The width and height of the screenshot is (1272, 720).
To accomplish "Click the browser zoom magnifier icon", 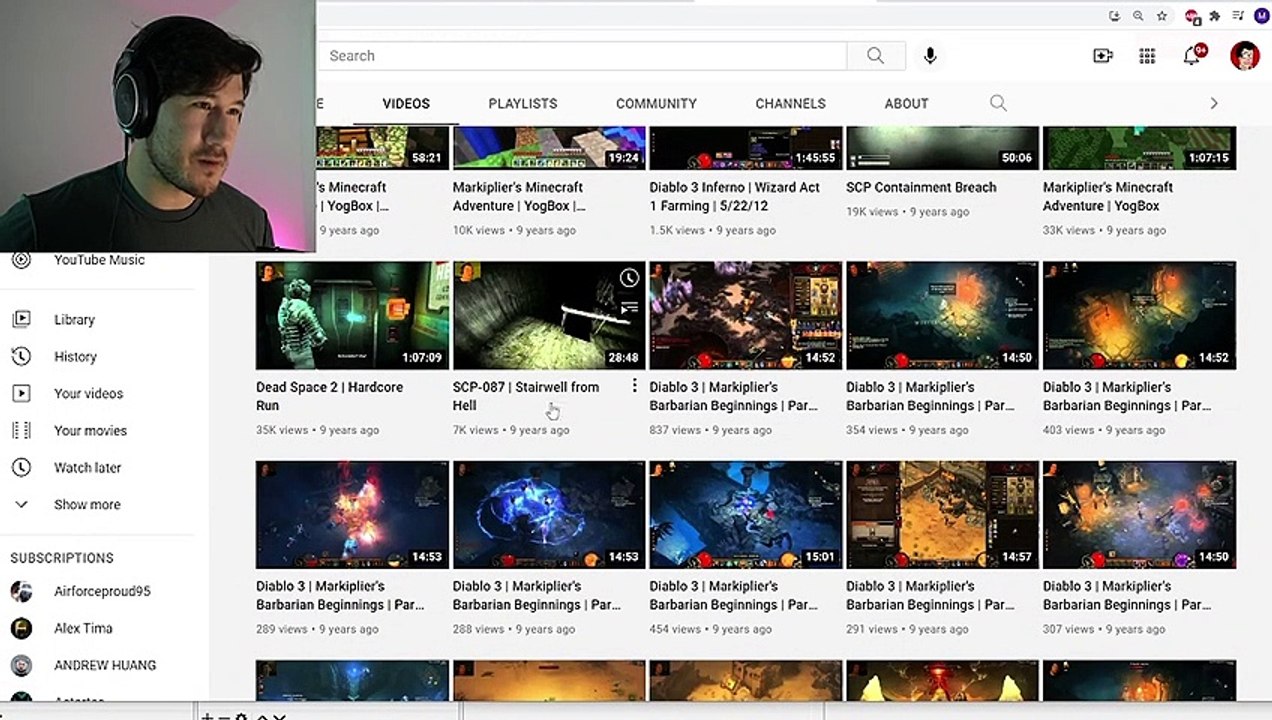I will click(x=1138, y=16).
